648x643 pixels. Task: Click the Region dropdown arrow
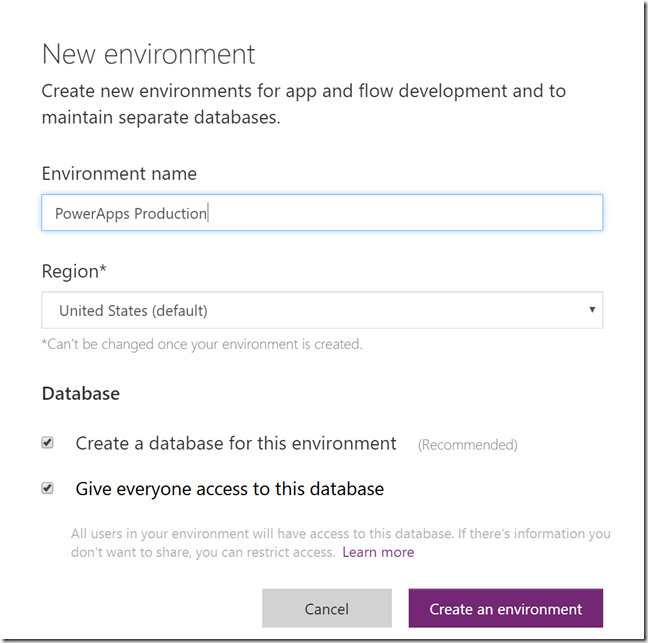(x=592, y=310)
